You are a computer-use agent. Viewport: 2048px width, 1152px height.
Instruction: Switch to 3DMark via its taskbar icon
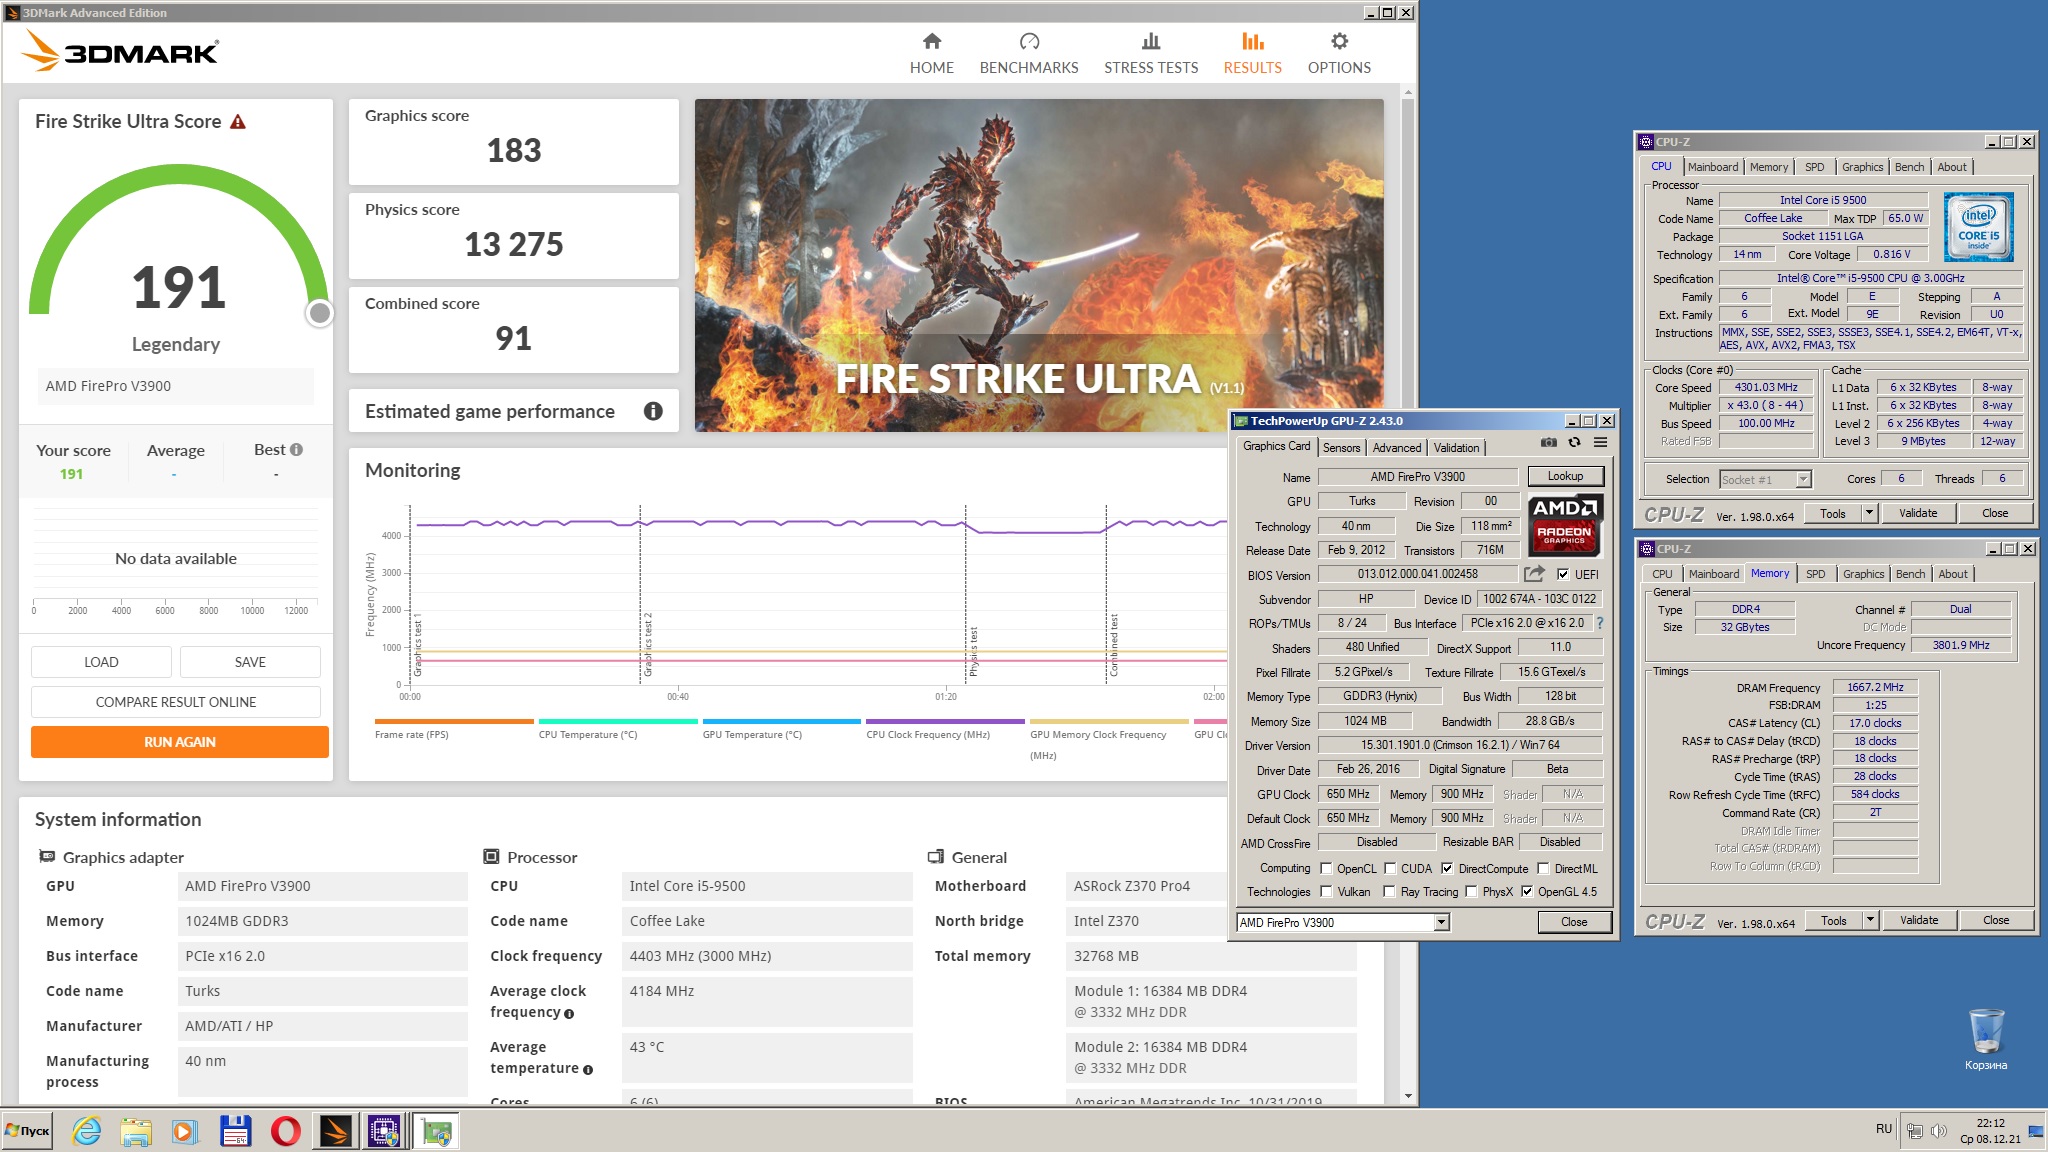click(335, 1131)
